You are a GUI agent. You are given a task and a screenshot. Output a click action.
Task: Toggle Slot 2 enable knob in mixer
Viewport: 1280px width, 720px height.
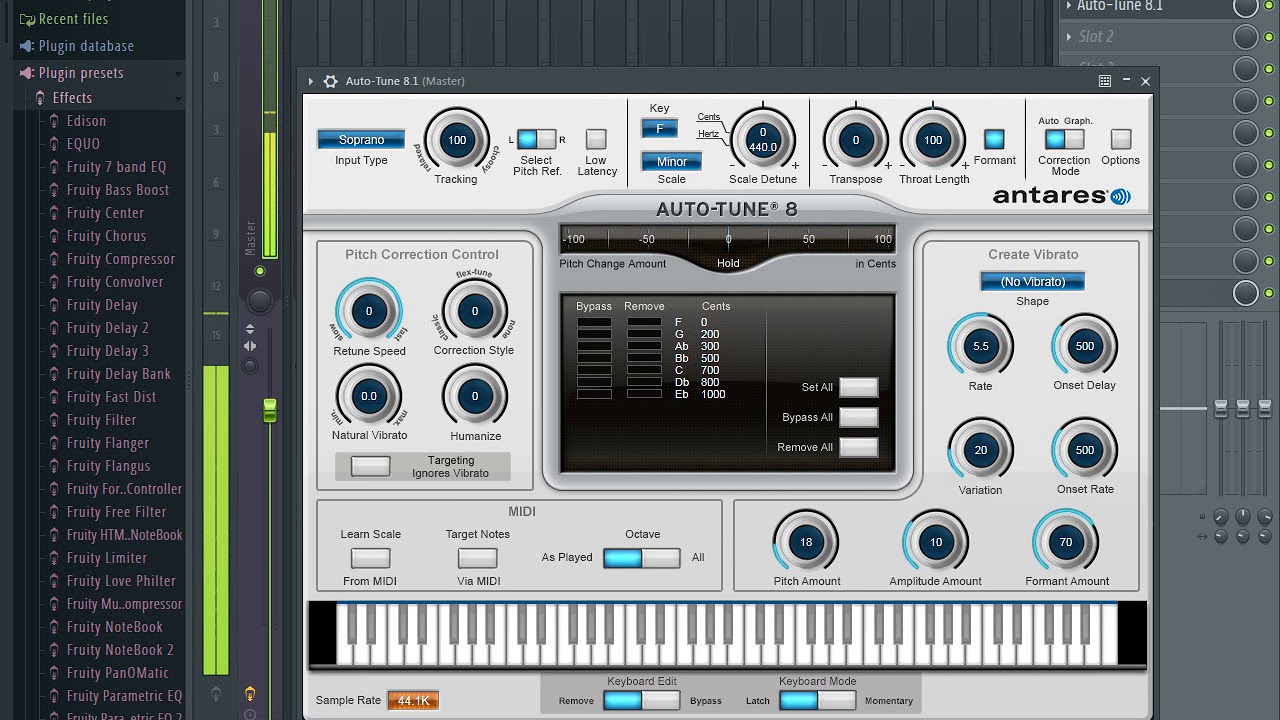[1245, 37]
